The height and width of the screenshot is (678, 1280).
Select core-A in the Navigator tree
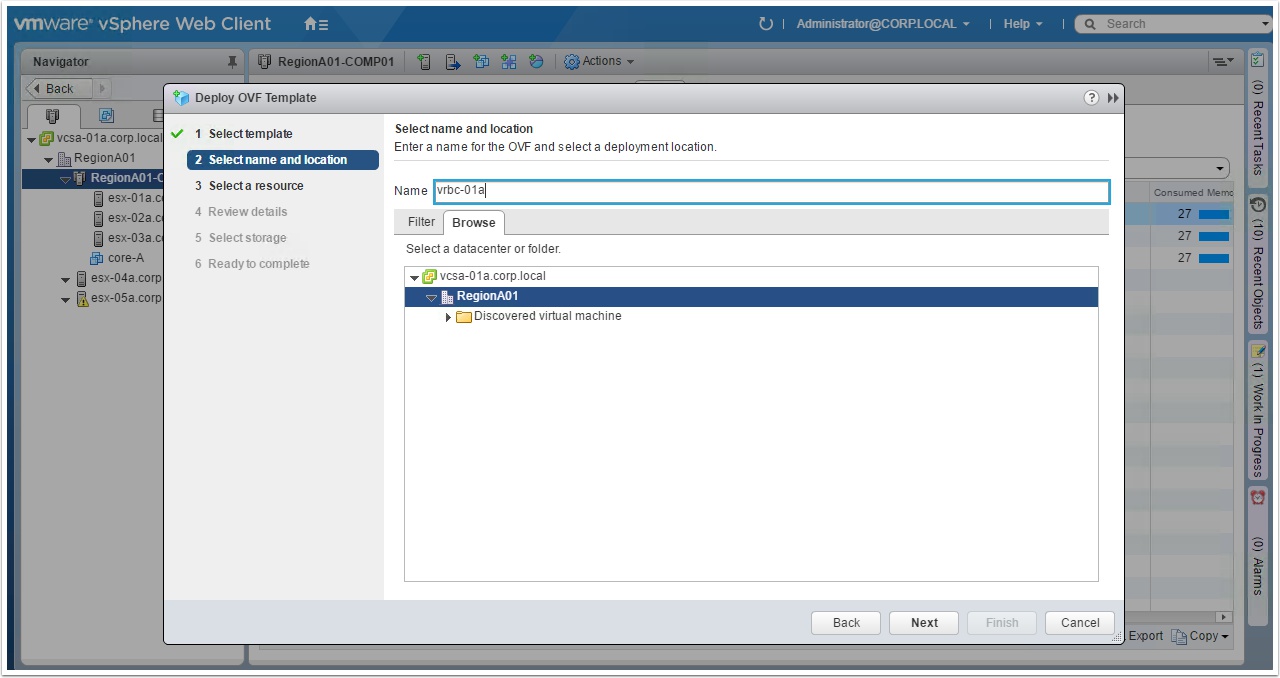click(126, 258)
